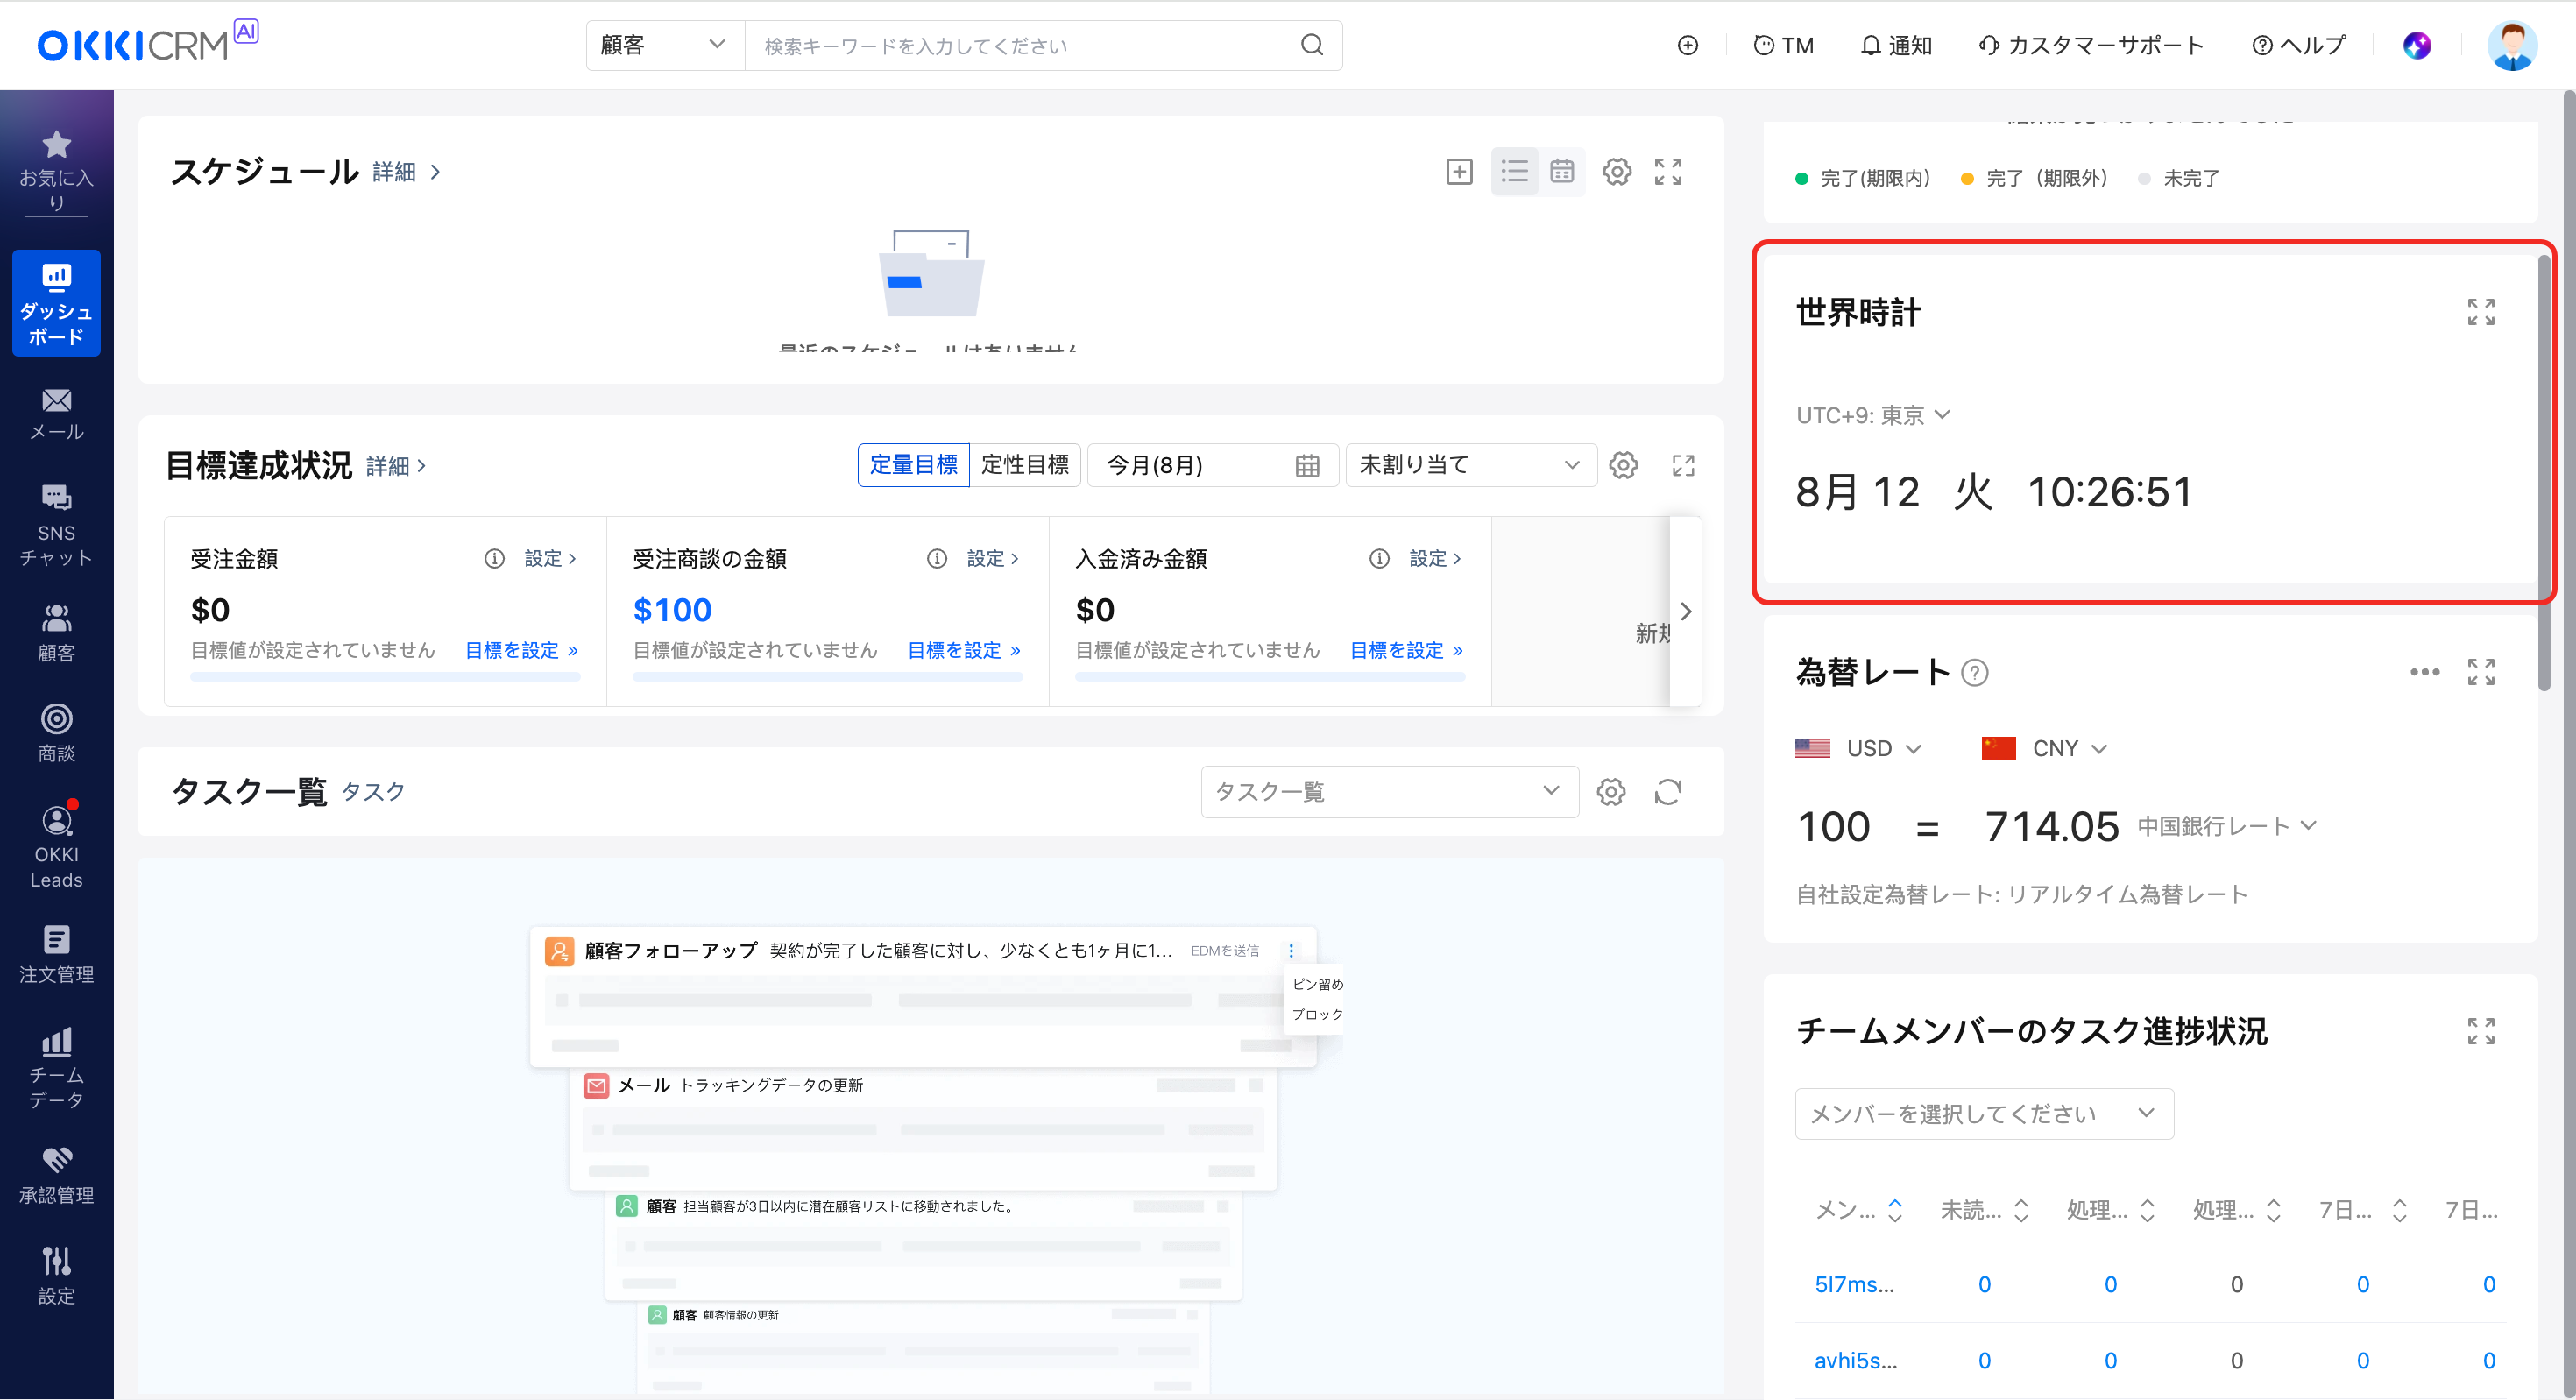
Task: Focus the keyword search field
Action: pyautogui.click(x=1020, y=45)
